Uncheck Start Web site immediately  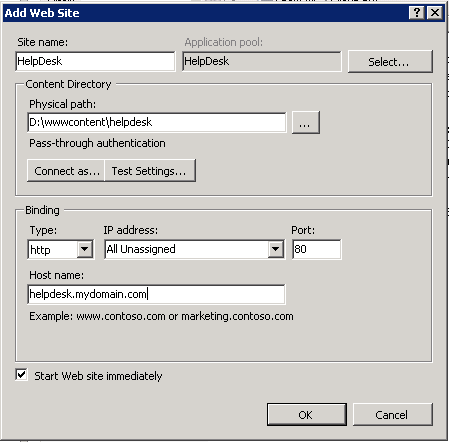point(22,375)
